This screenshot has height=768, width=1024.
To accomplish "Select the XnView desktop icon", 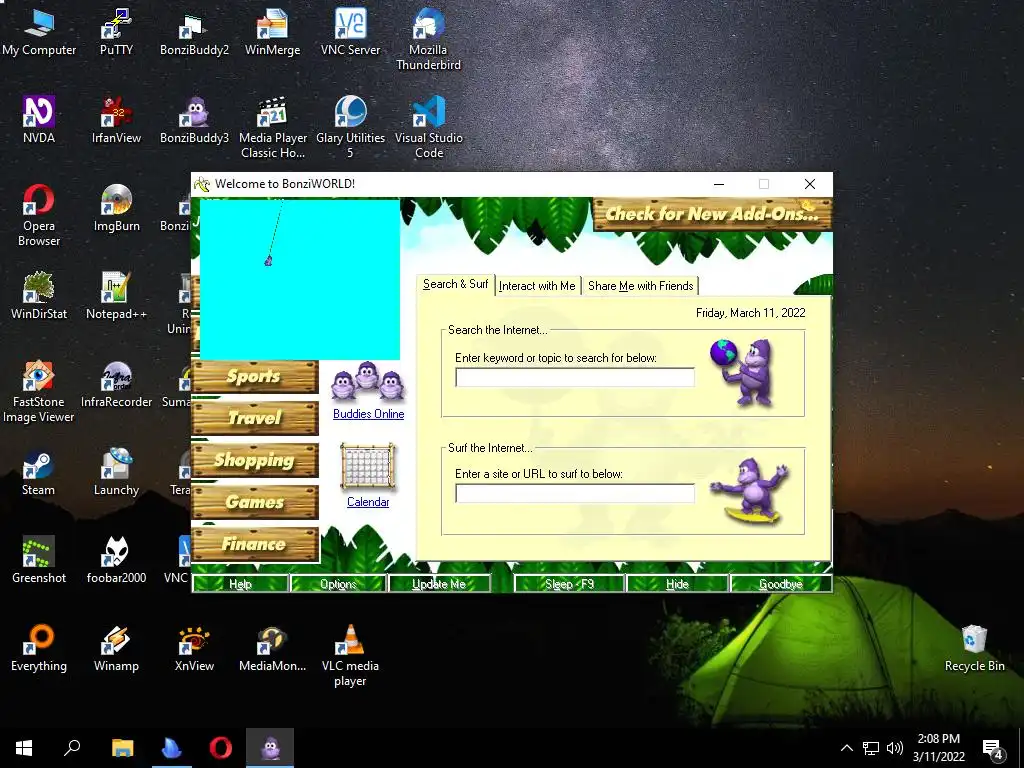I will point(194,648).
